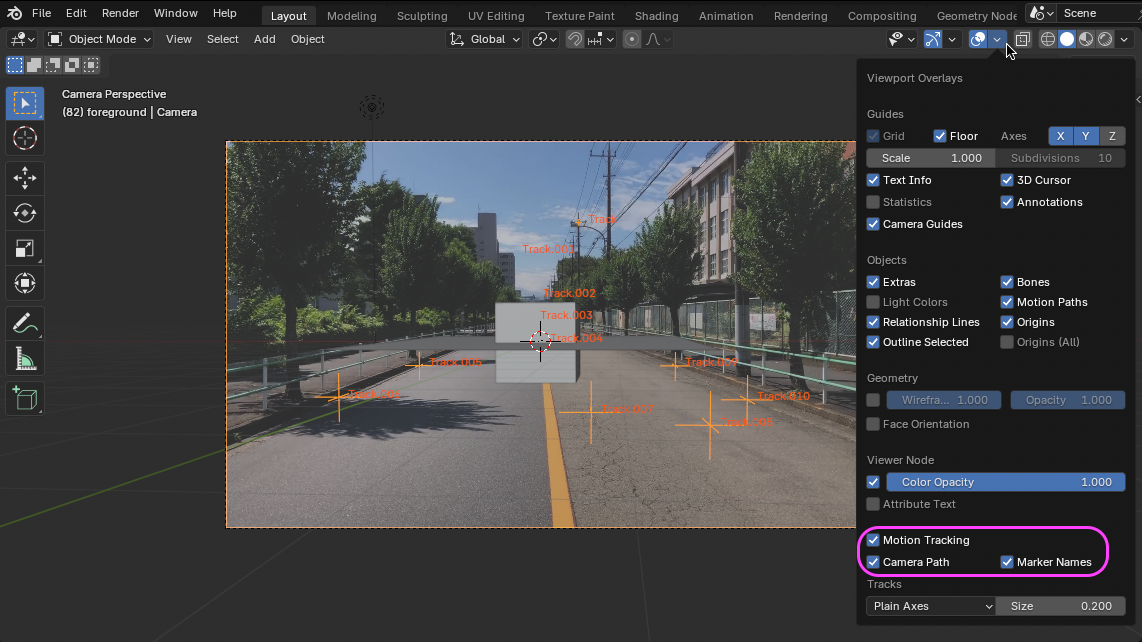Image resolution: width=1142 pixels, height=642 pixels.
Task: Toggle X-Ray mode icon
Action: pos(1023,39)
